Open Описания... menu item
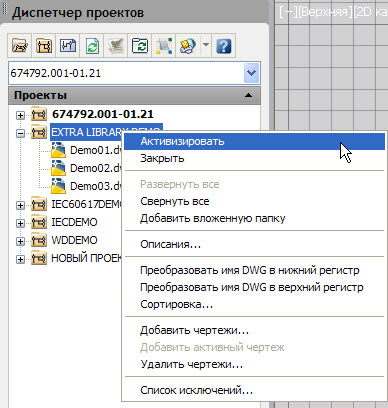This screenshot has width=388, height=408. tap(255, 244)
